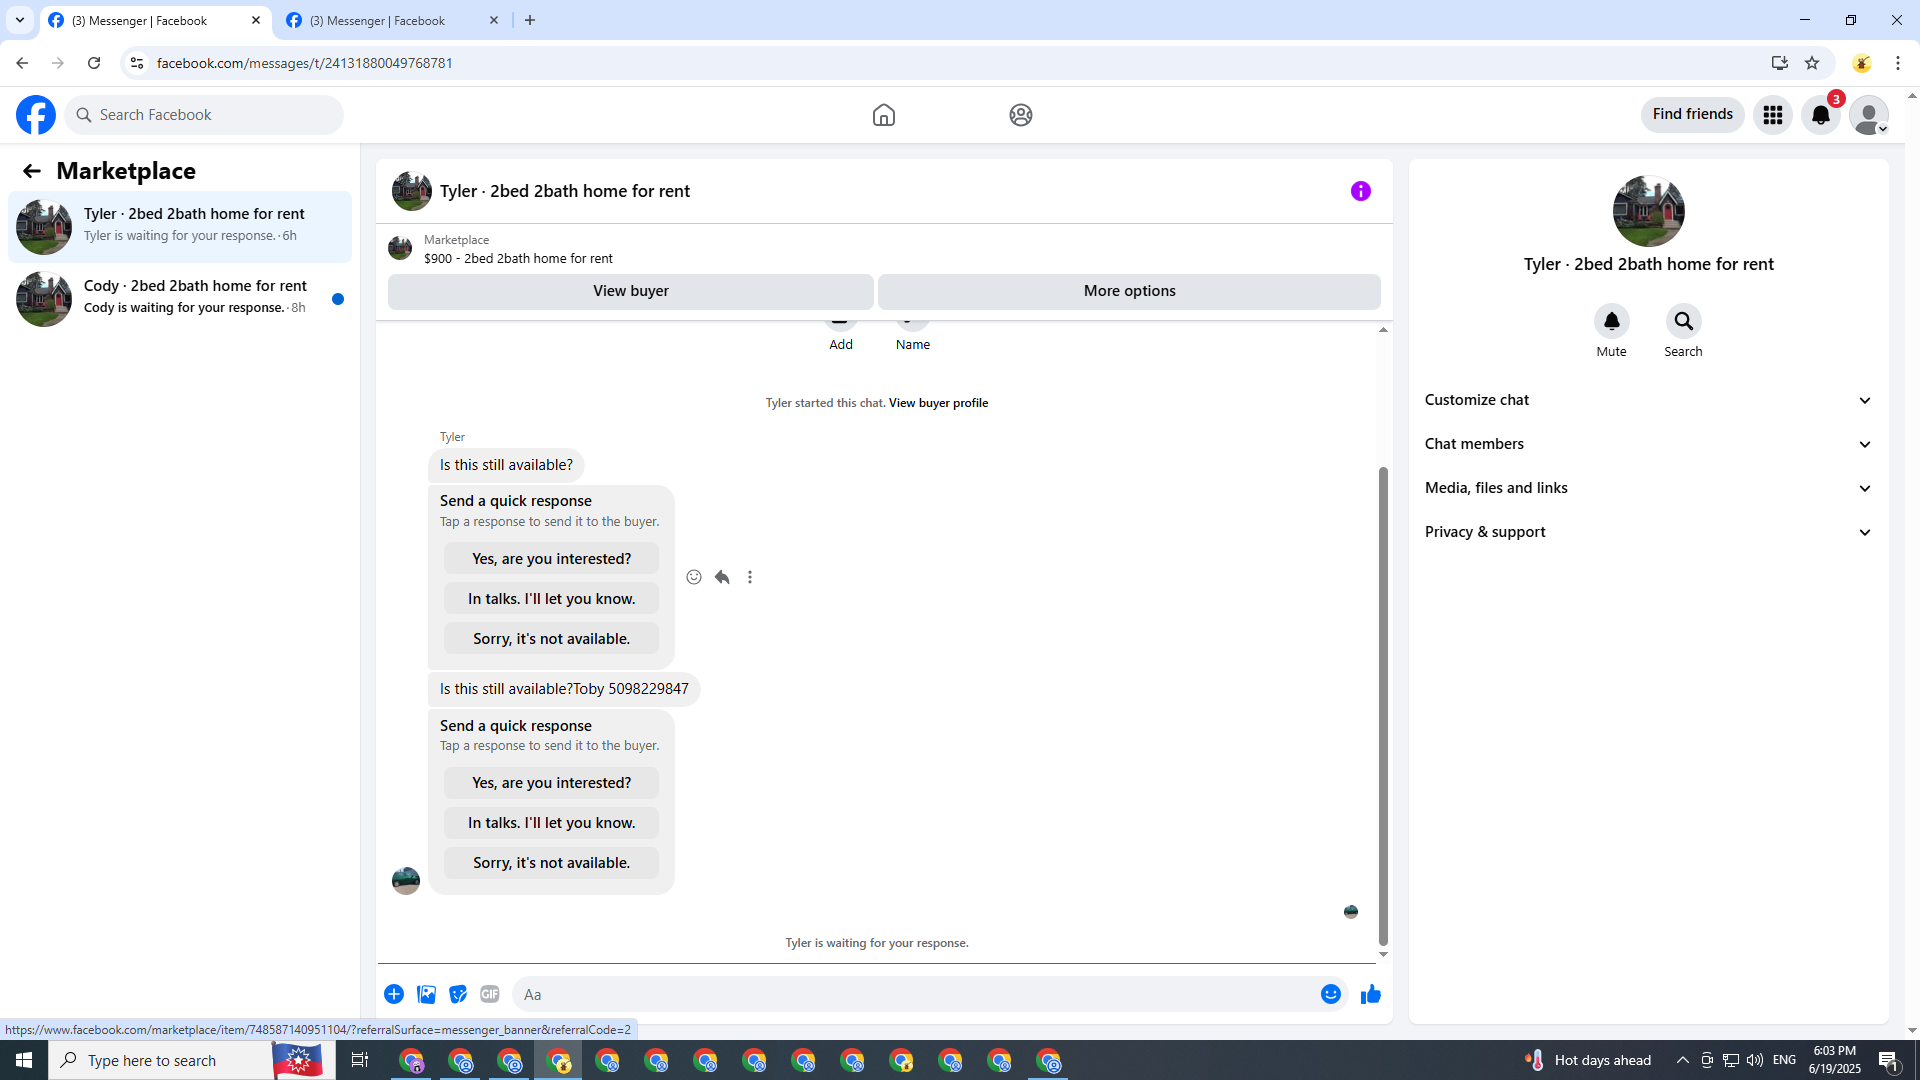Bookmark this page with the star icon

1812,63
